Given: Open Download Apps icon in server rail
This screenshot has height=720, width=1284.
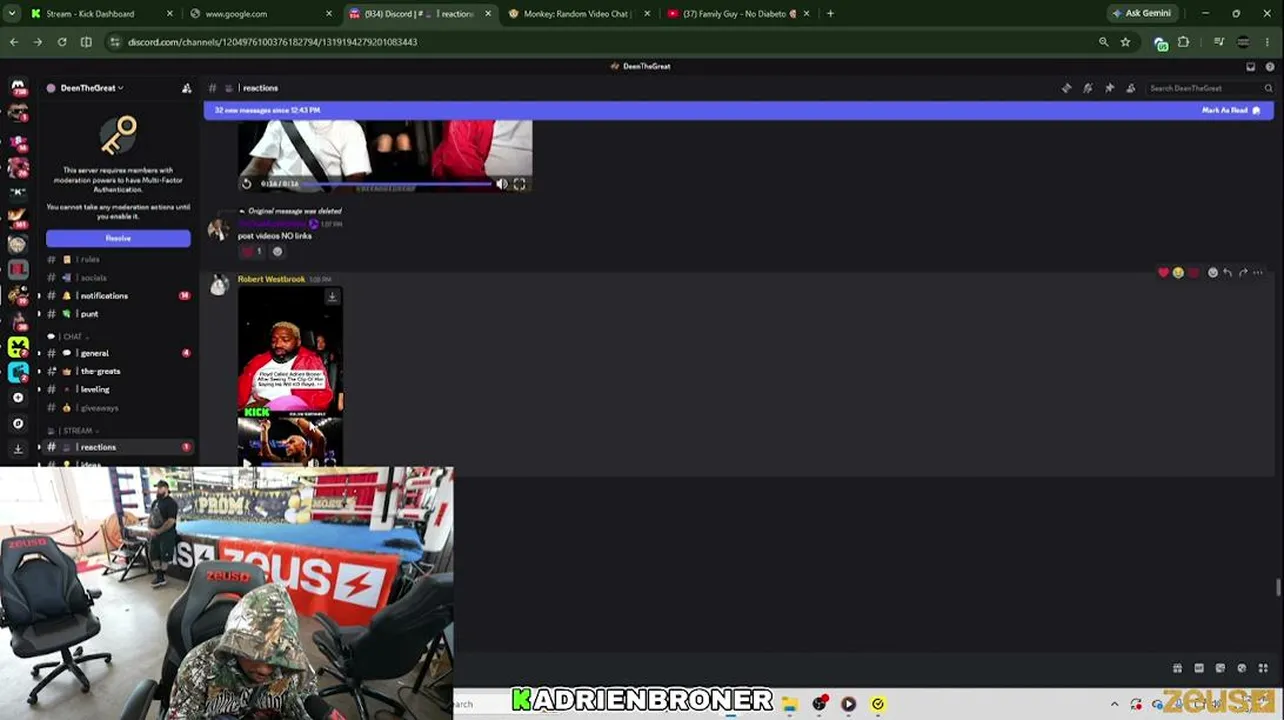Looking at the screenshot, I should pos(18,449).
